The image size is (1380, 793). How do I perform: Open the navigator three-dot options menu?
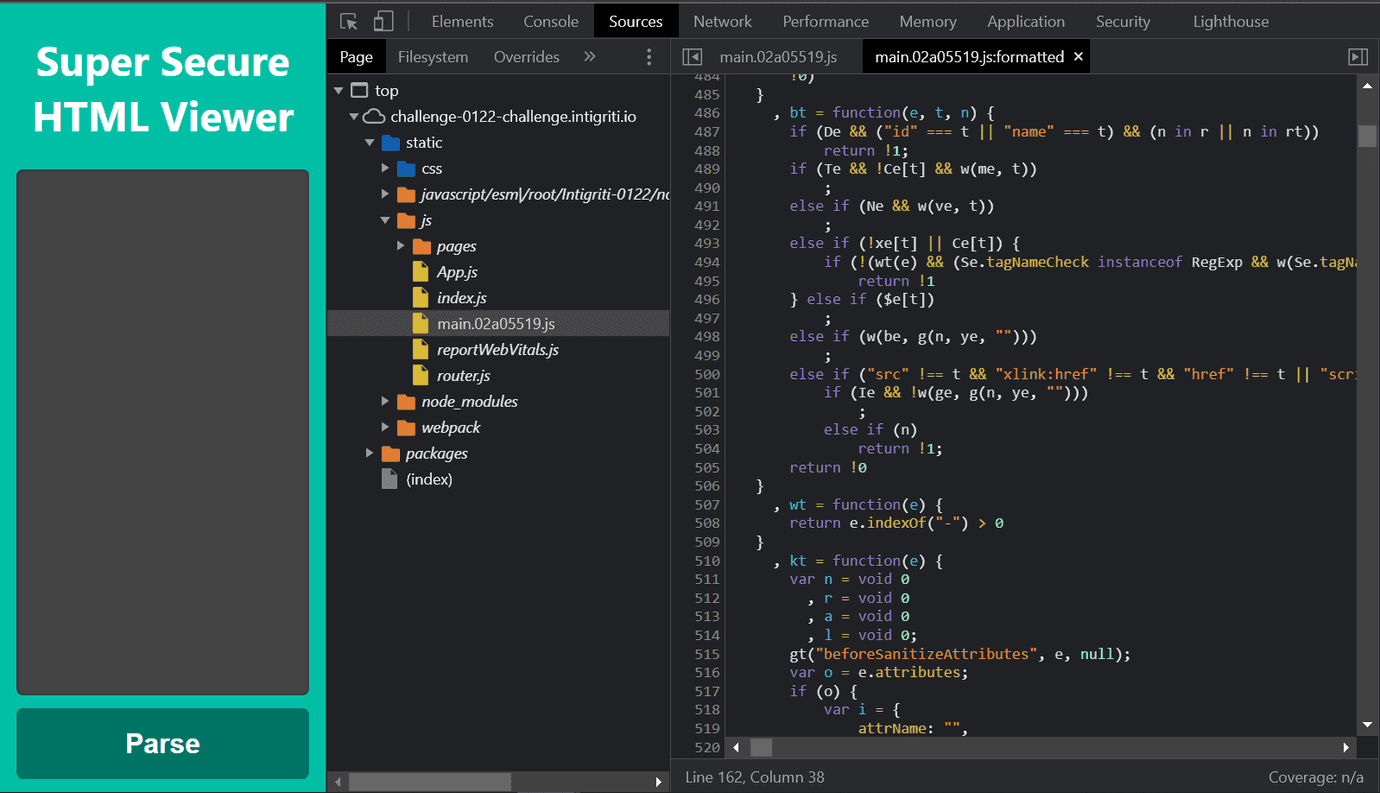[649, 57]
